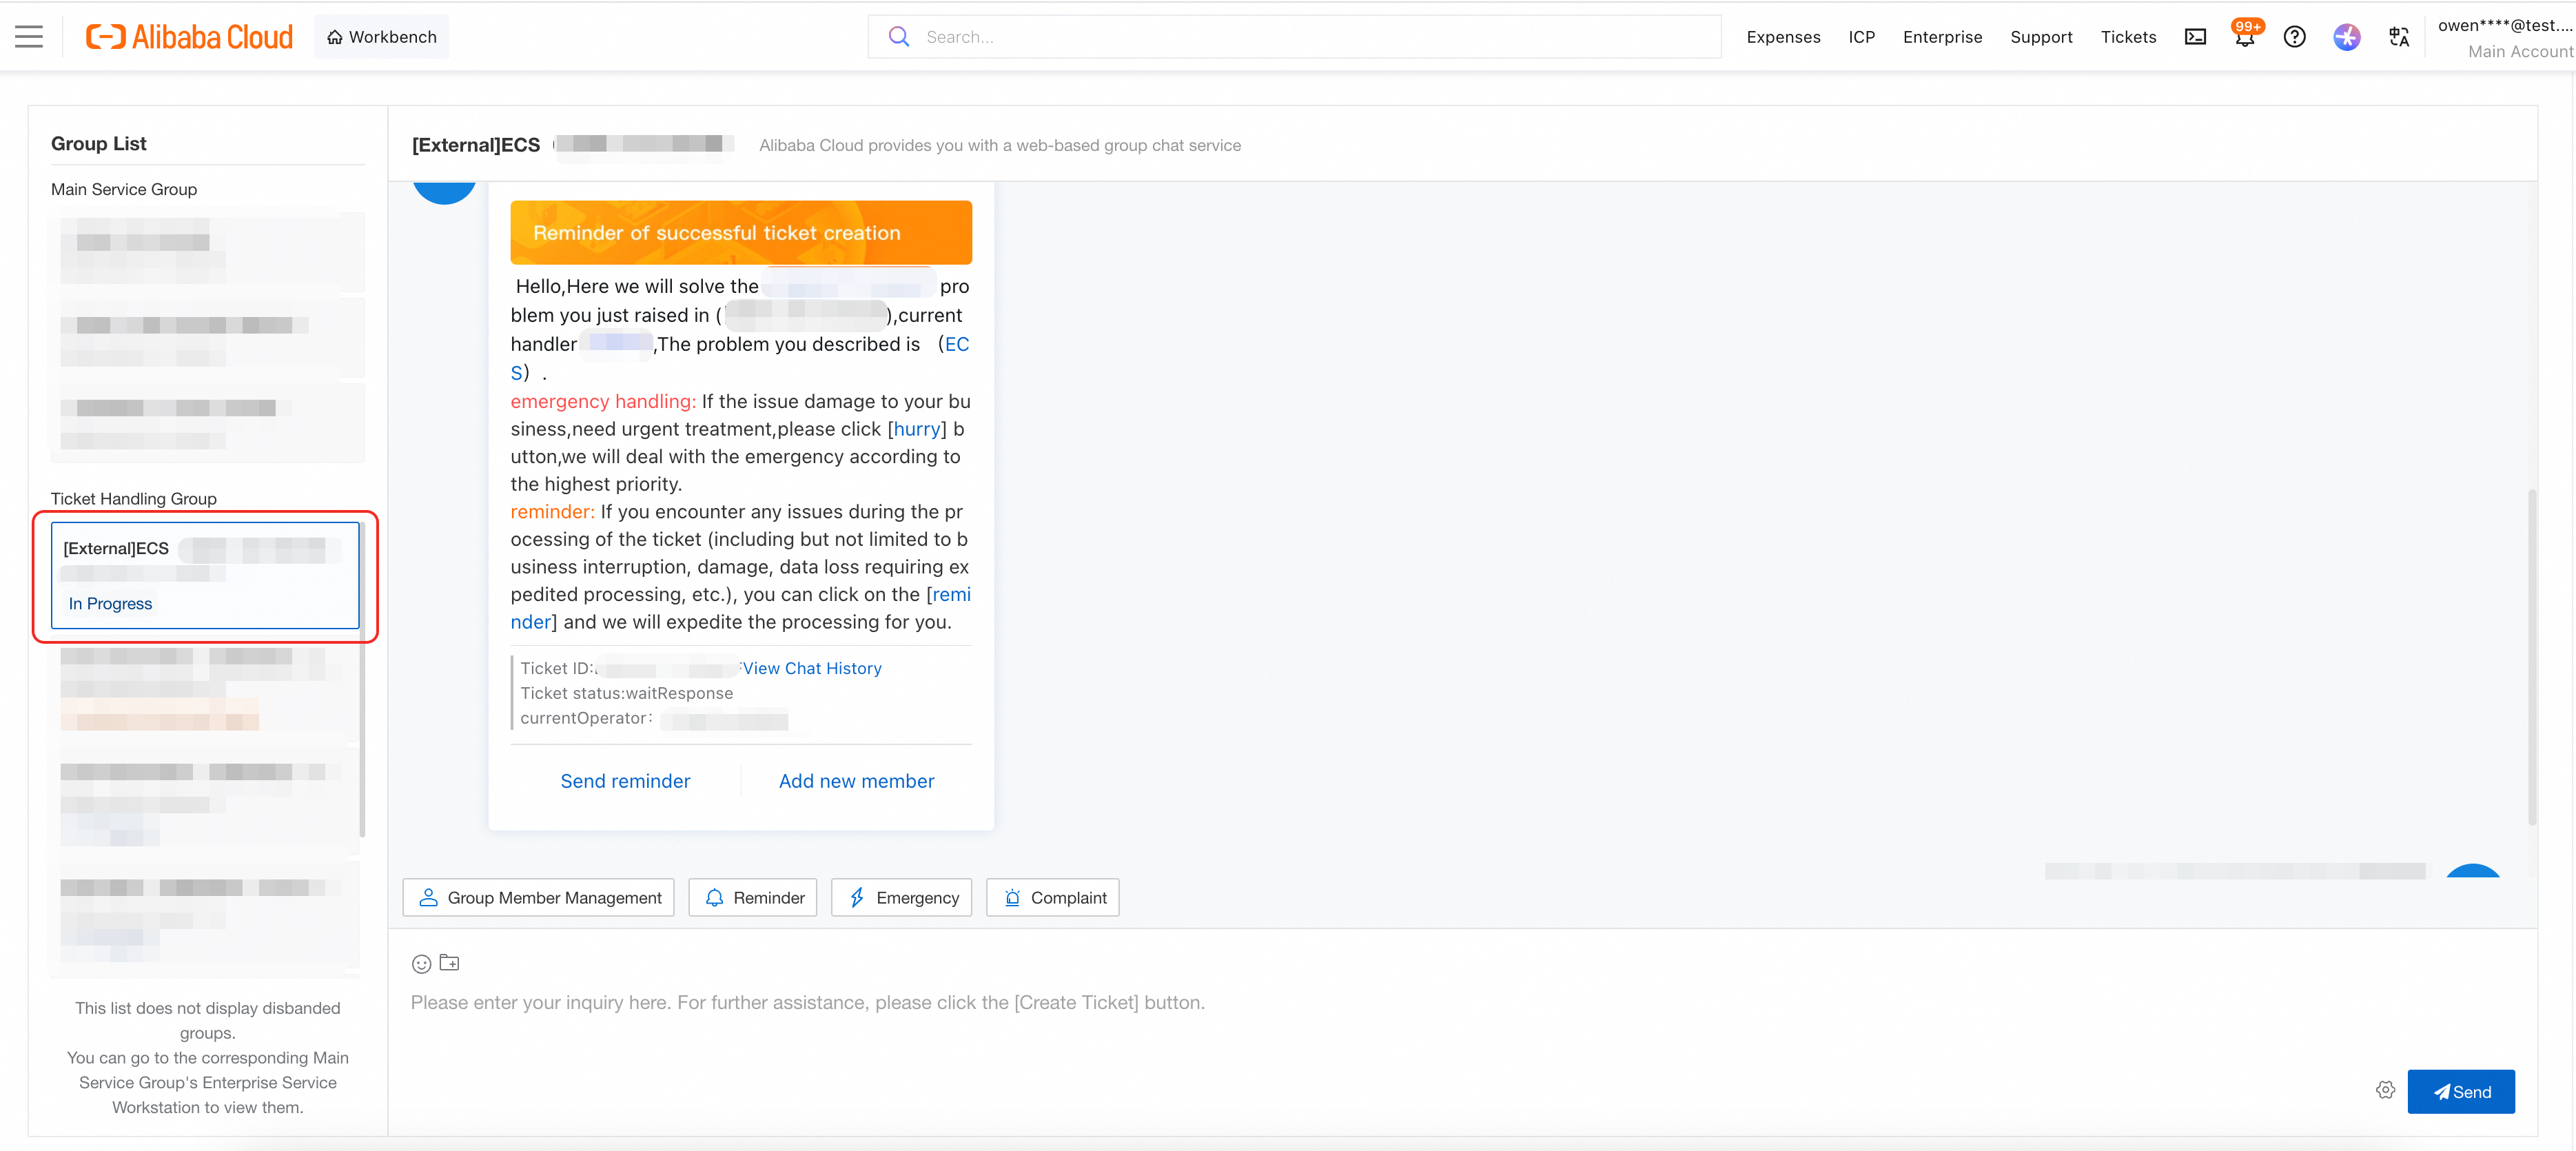Click the help question mark icon
The image size is (2576, 1151).
pyautogui.click(x=2295, y=37)
